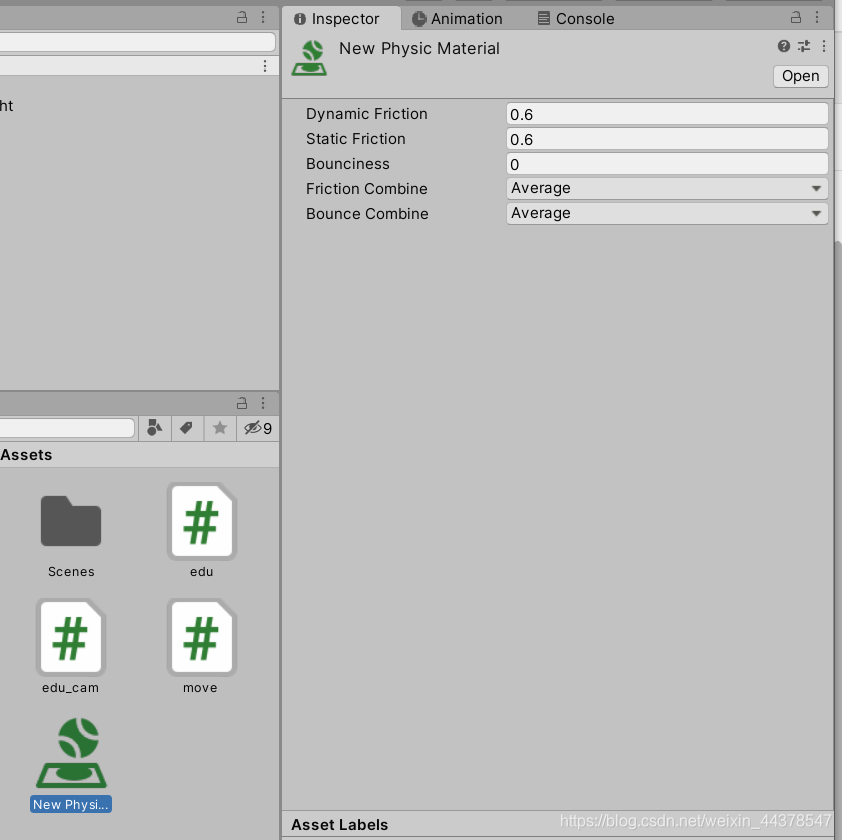Viewport: 842px width, 840px height.
Task: Open the scene row options dots in Hierarchy
Action: 265,66
